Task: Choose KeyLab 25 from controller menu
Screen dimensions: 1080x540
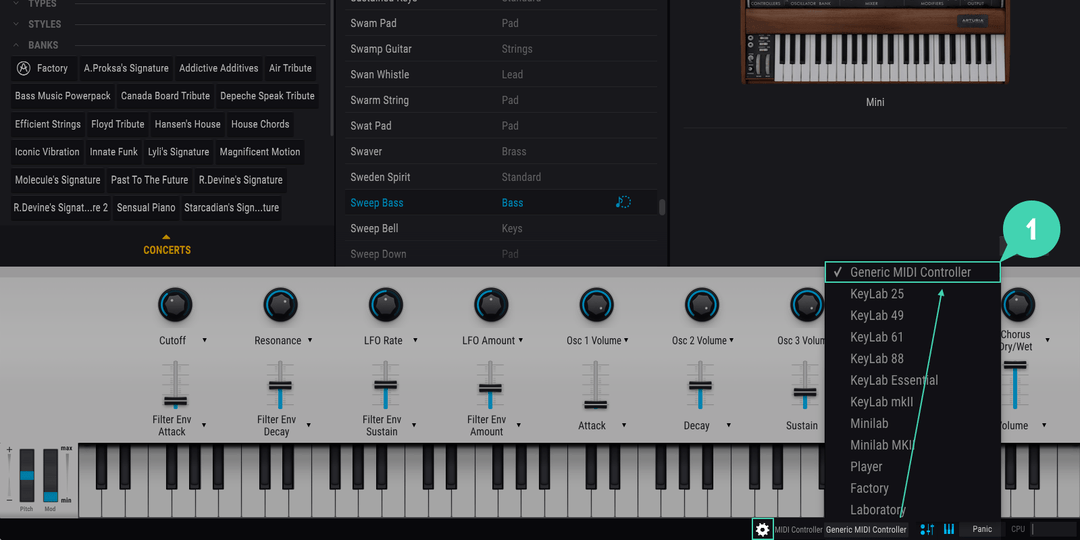Action: coord(913,294)
